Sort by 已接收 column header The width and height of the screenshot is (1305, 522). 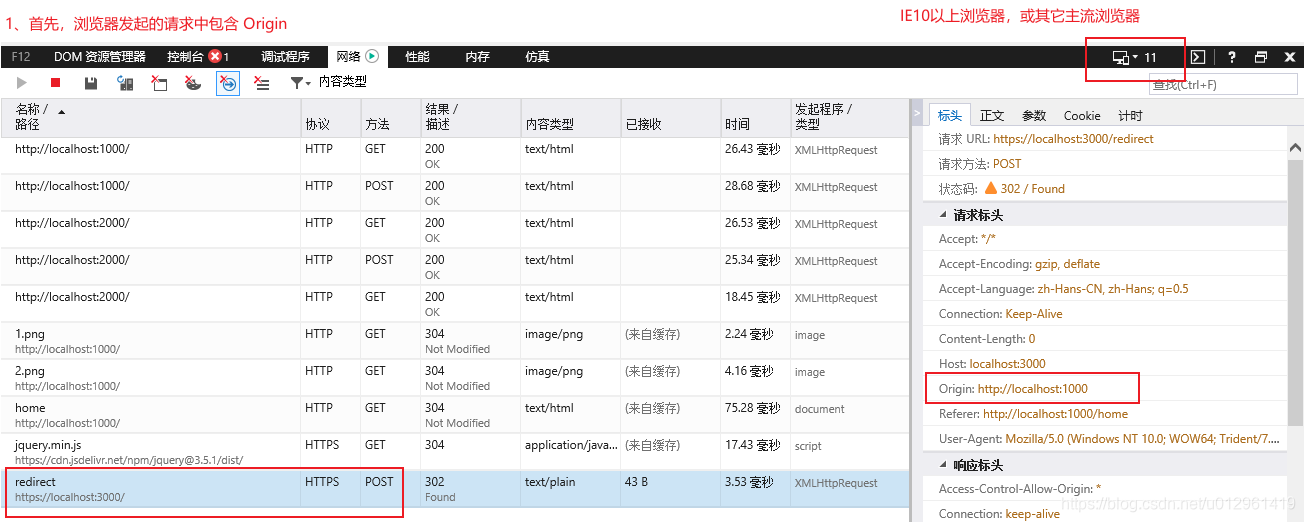pyautogui.click(x=670, y=117)
